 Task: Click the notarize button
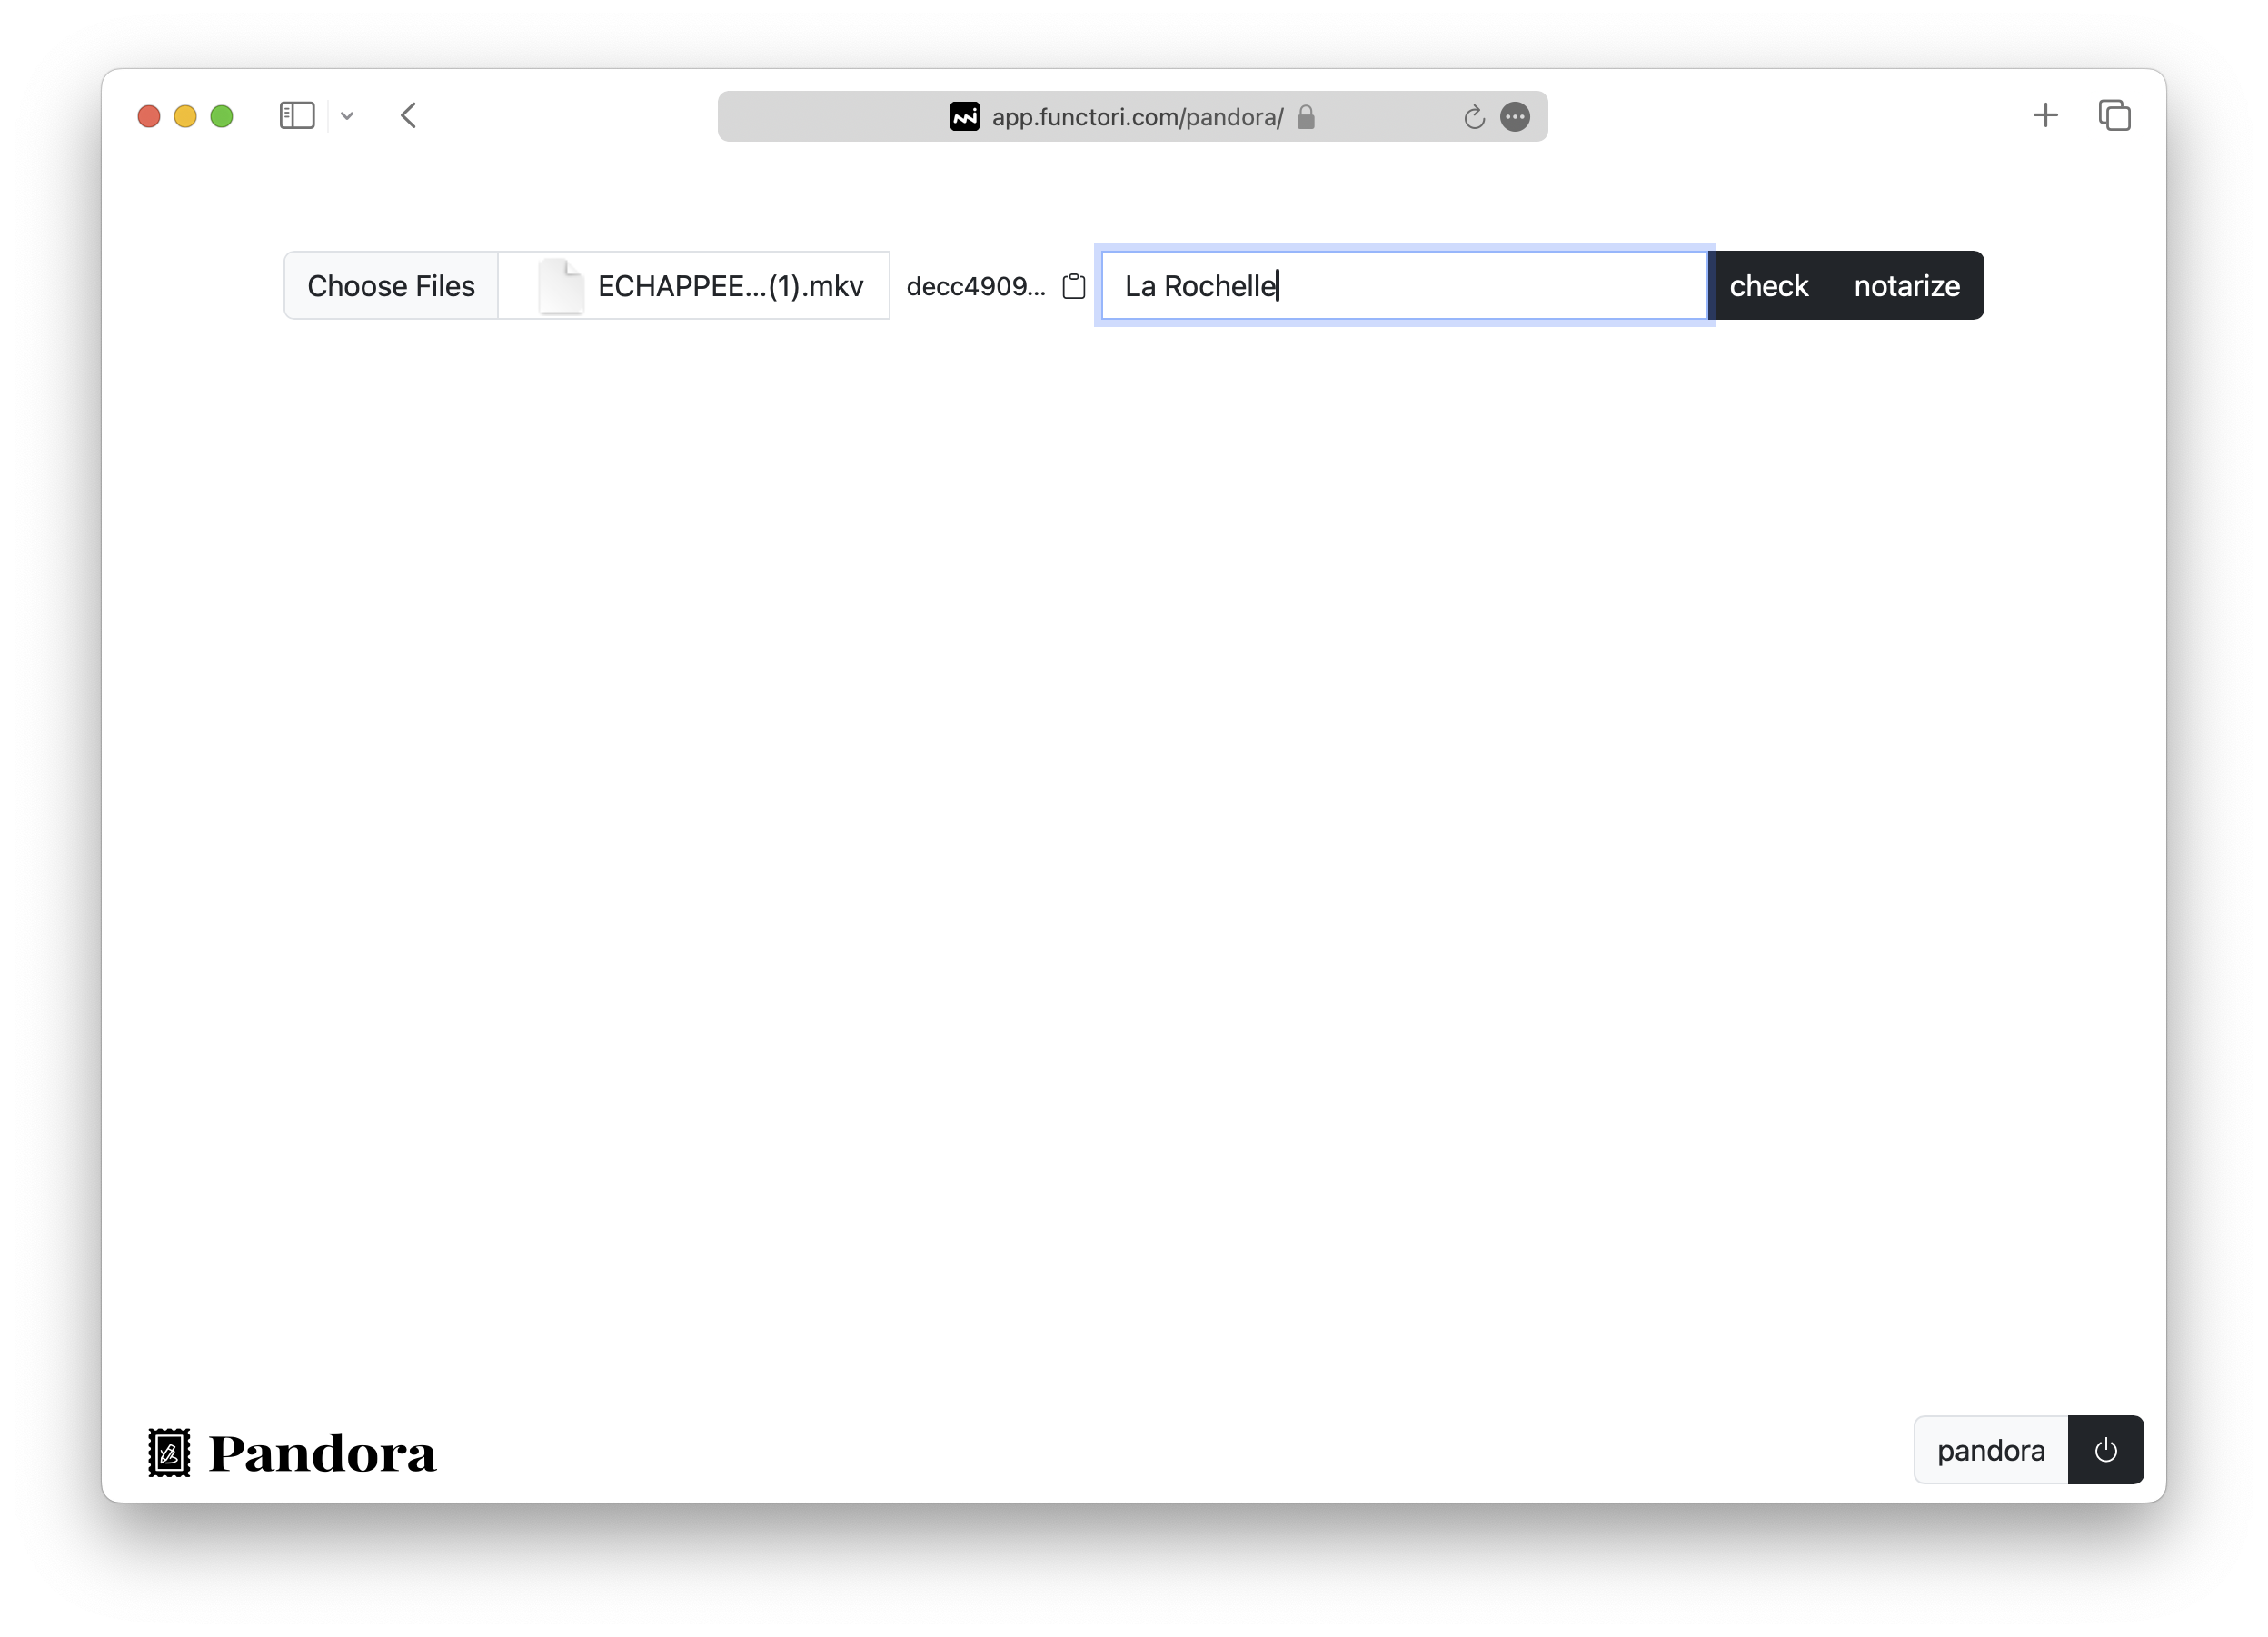tap(1906, 285)
